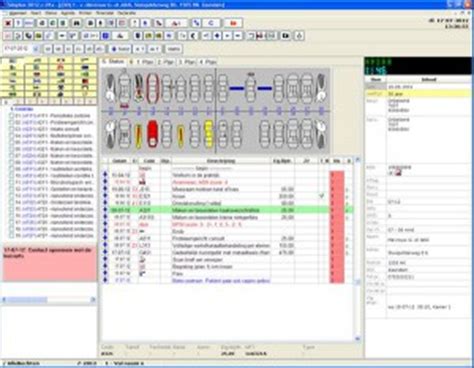The height and width of the screenshot is (368, 474).
Task: Open search with the binoculars icon
Action: tap(76, 23)
